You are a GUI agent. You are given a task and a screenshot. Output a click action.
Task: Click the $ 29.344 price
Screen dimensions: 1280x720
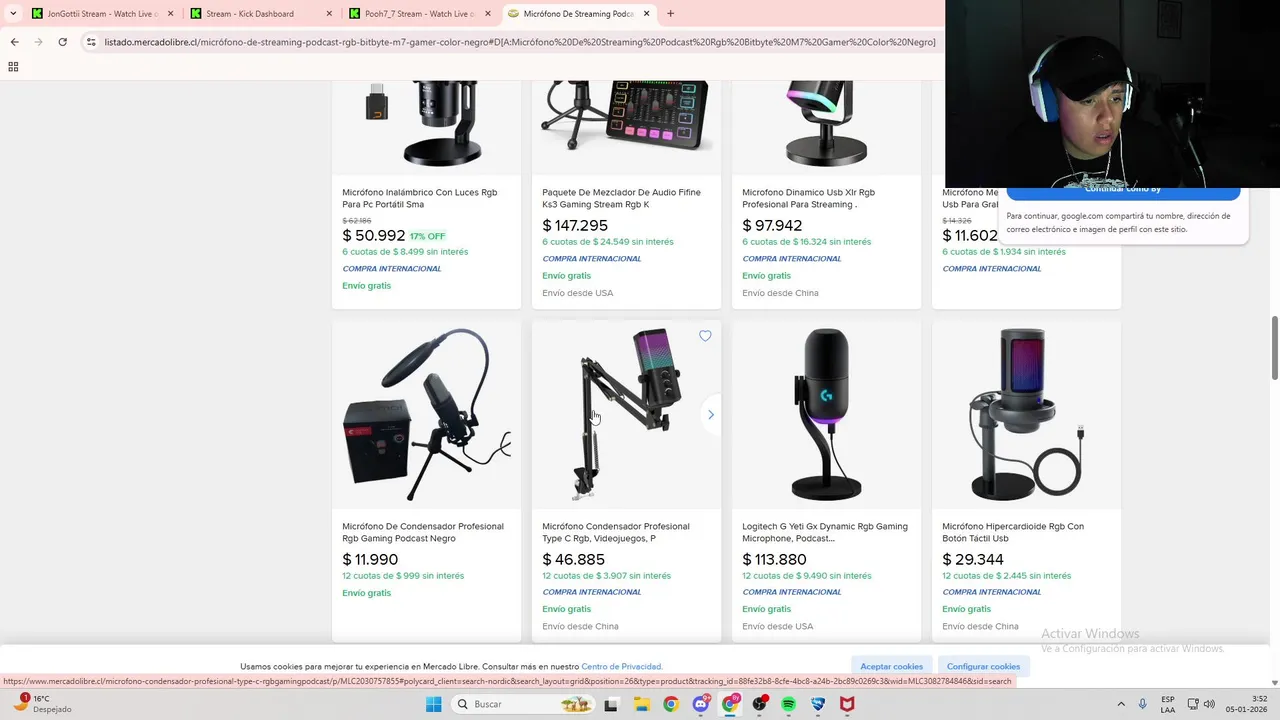coord(973,559)
